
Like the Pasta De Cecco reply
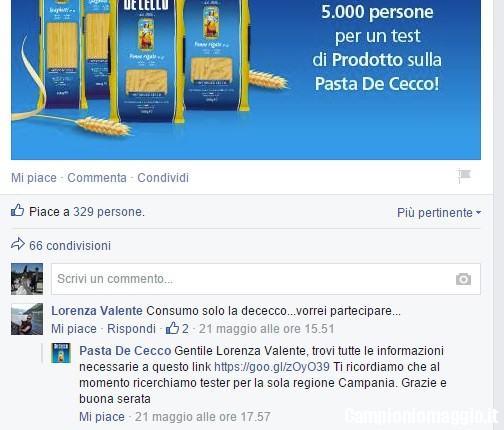(x=102, y=417)
